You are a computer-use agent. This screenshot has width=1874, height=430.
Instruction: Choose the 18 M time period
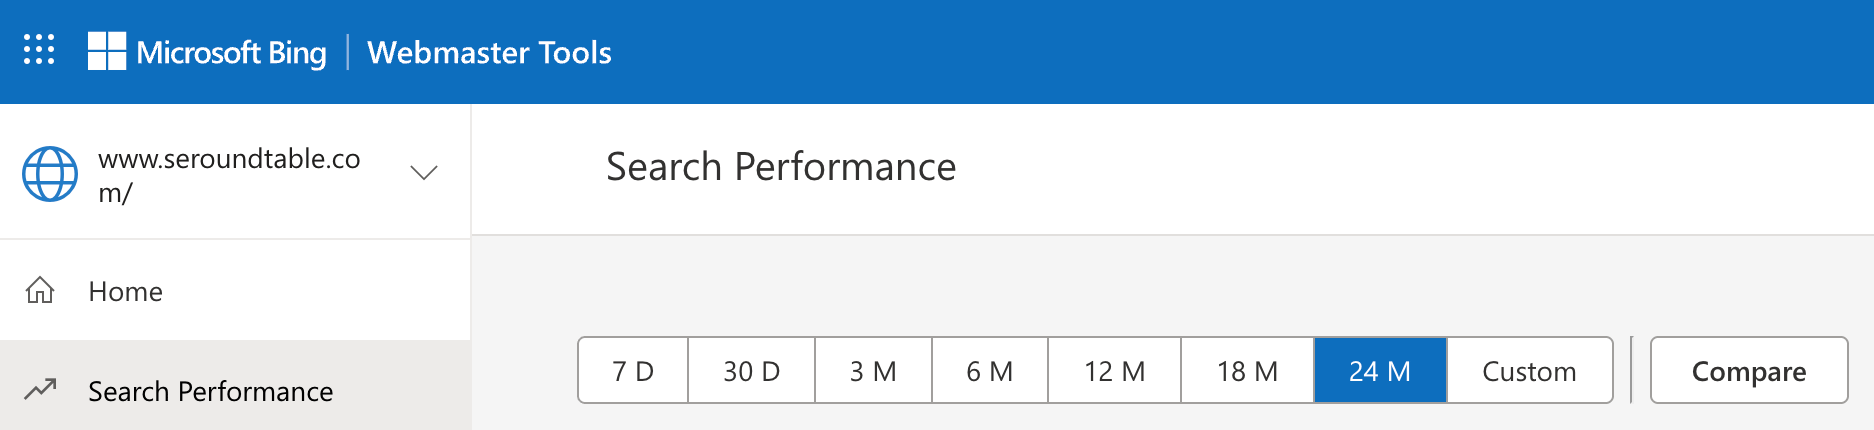pos(1247,371)
